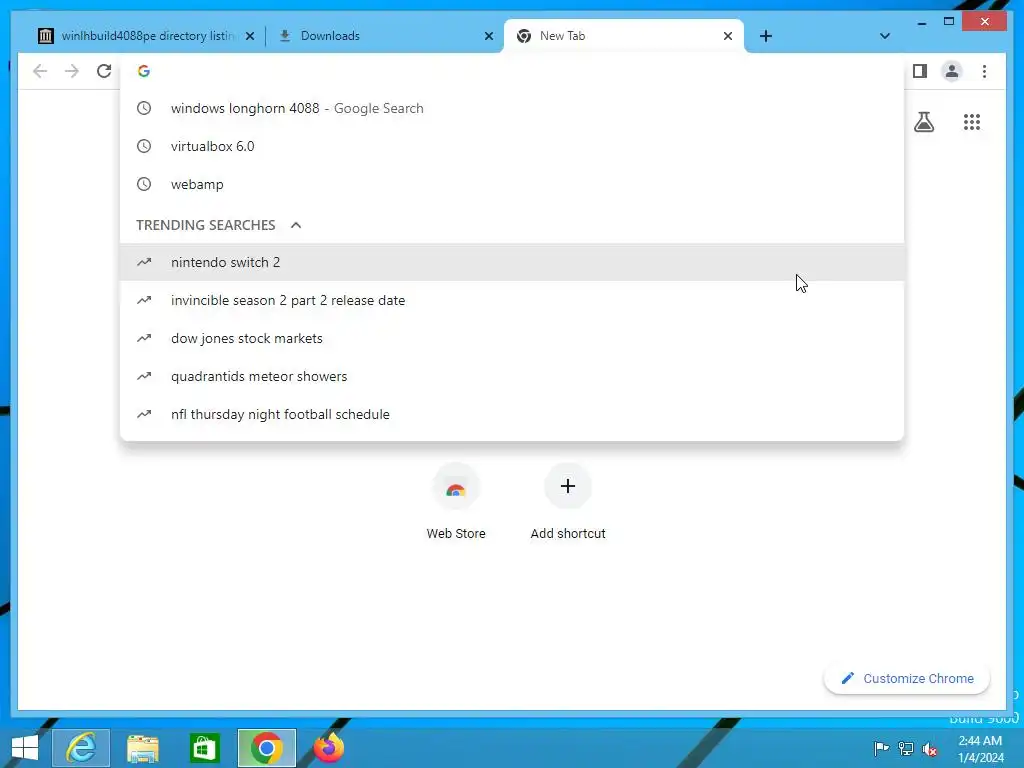Close the winlhbuild4088pe directory listing tab
Image resolution: width=1024 pixels, height=768 pixels.
249,37
